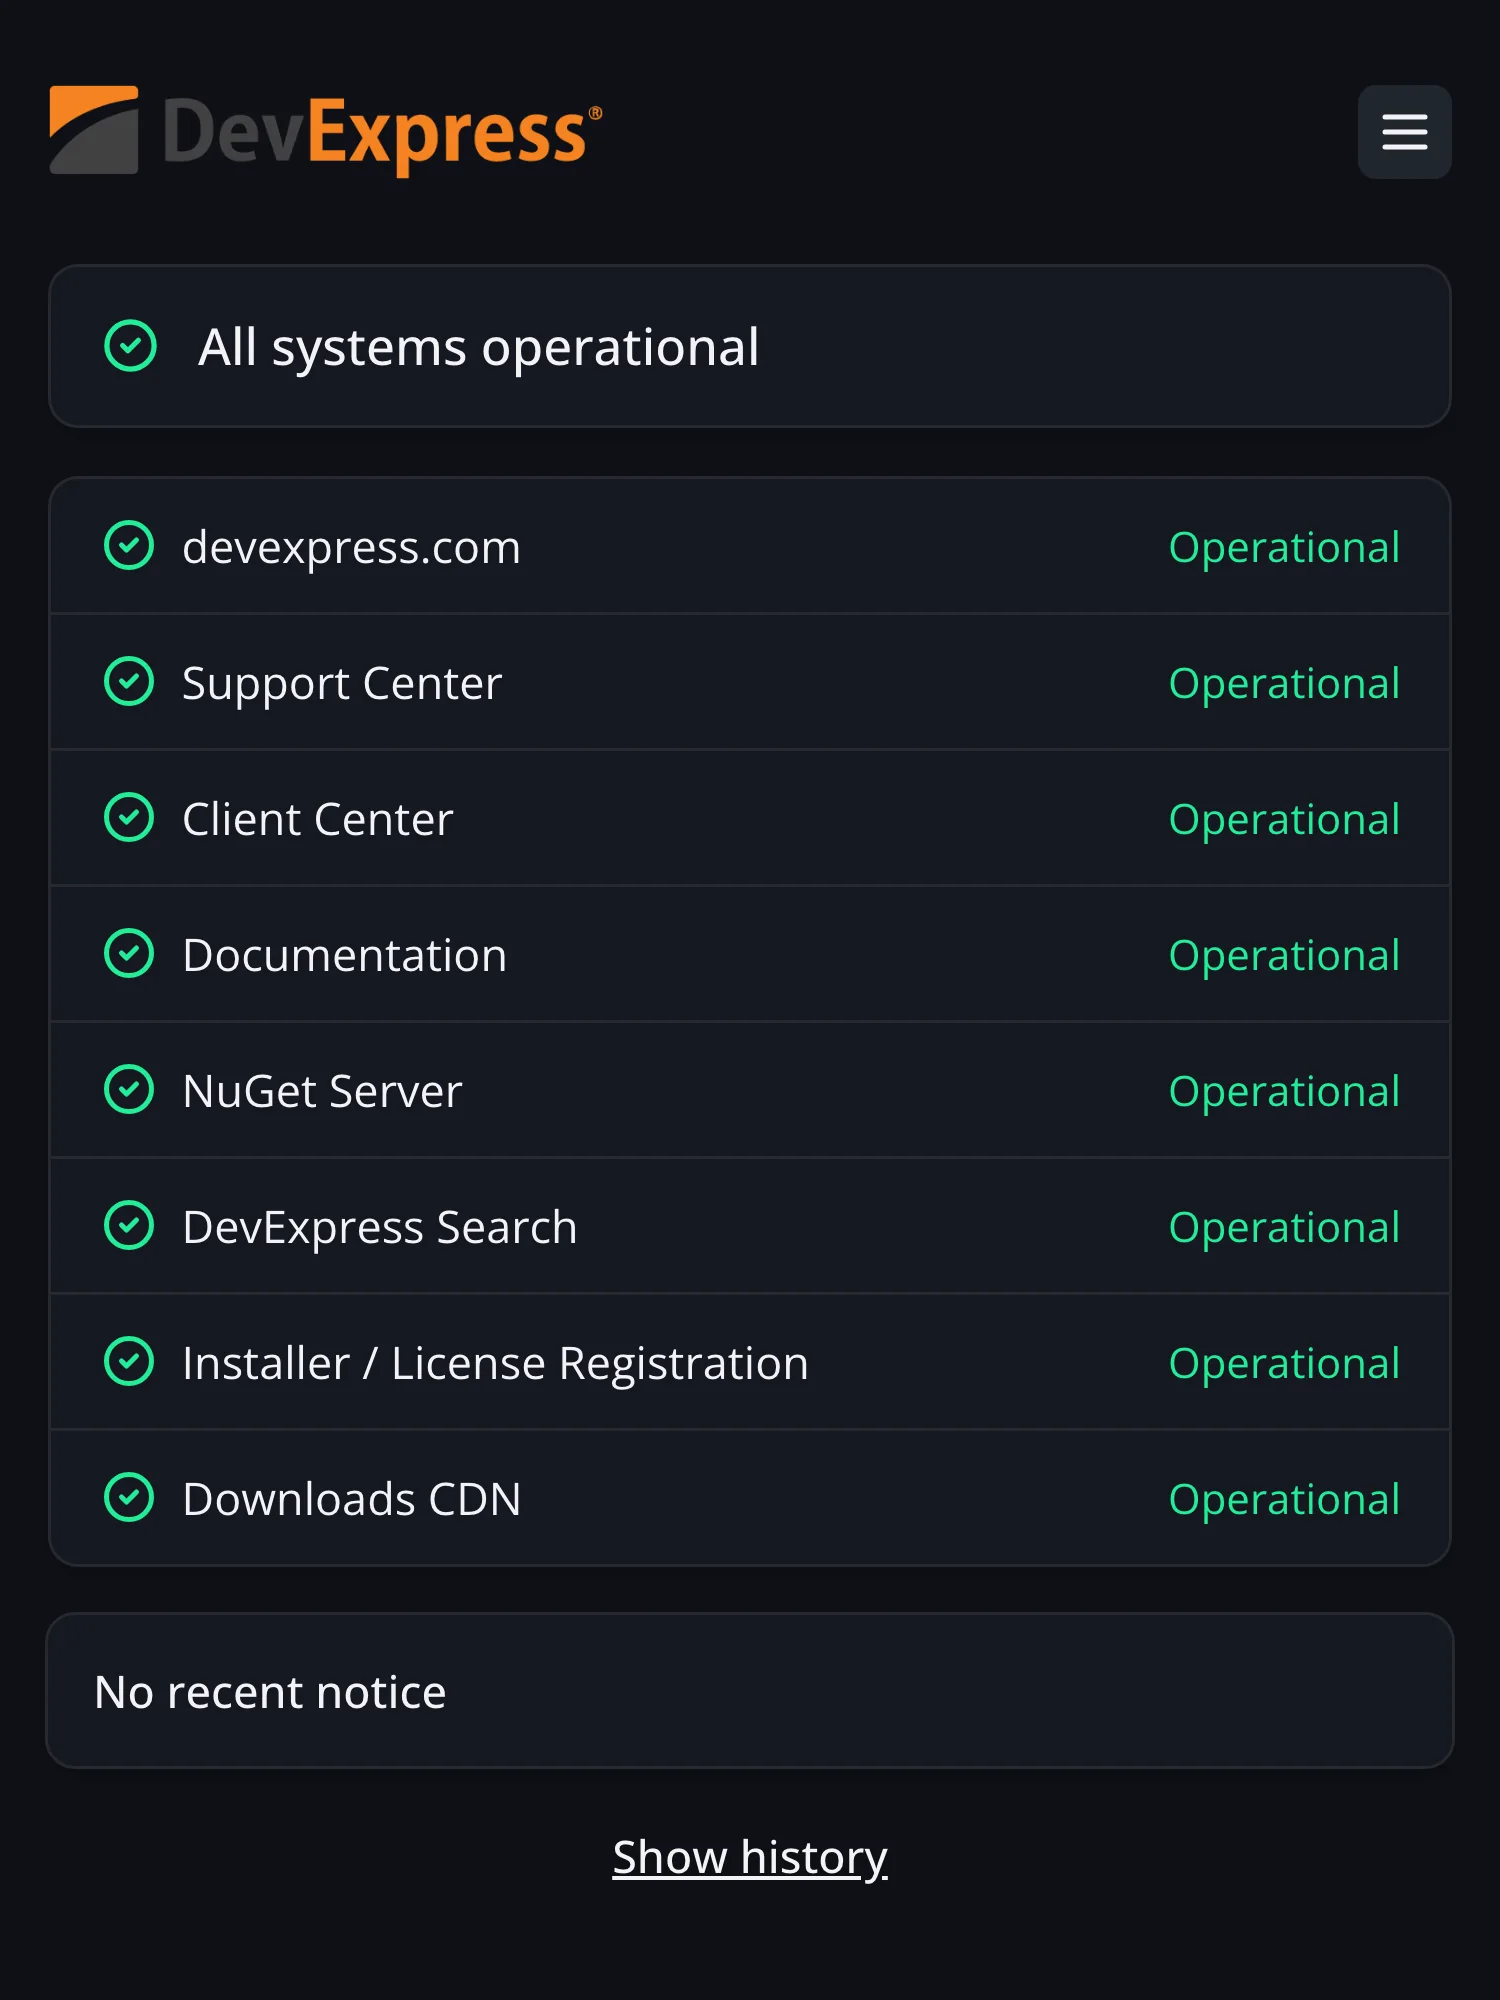Click Operational status for DevExpress Search
Viewport: 1500px width, 2000px height.
[x=1284, y=1228]
